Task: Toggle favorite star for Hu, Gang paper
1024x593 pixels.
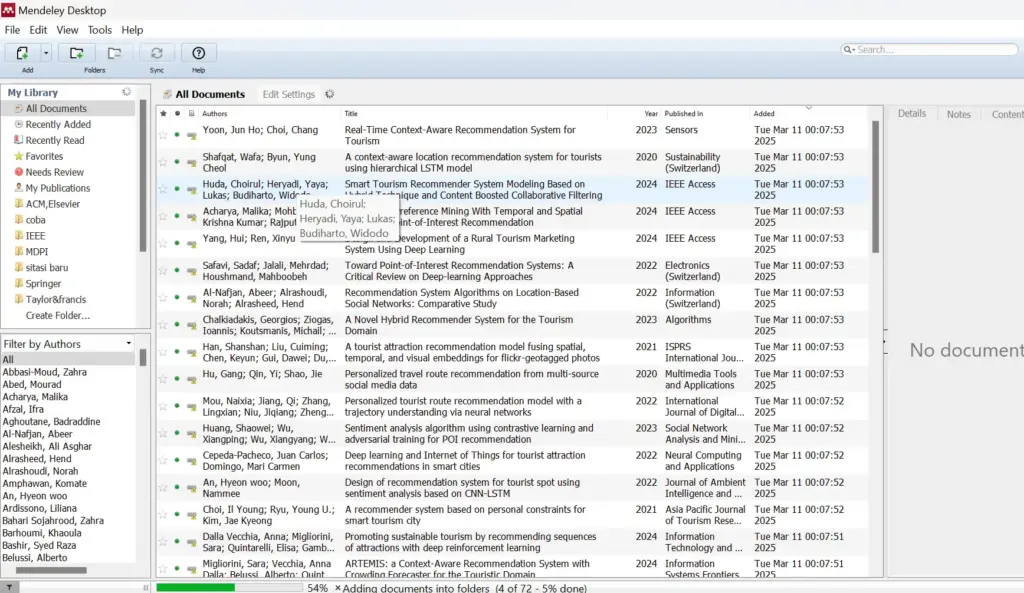Action: [163, 379]
